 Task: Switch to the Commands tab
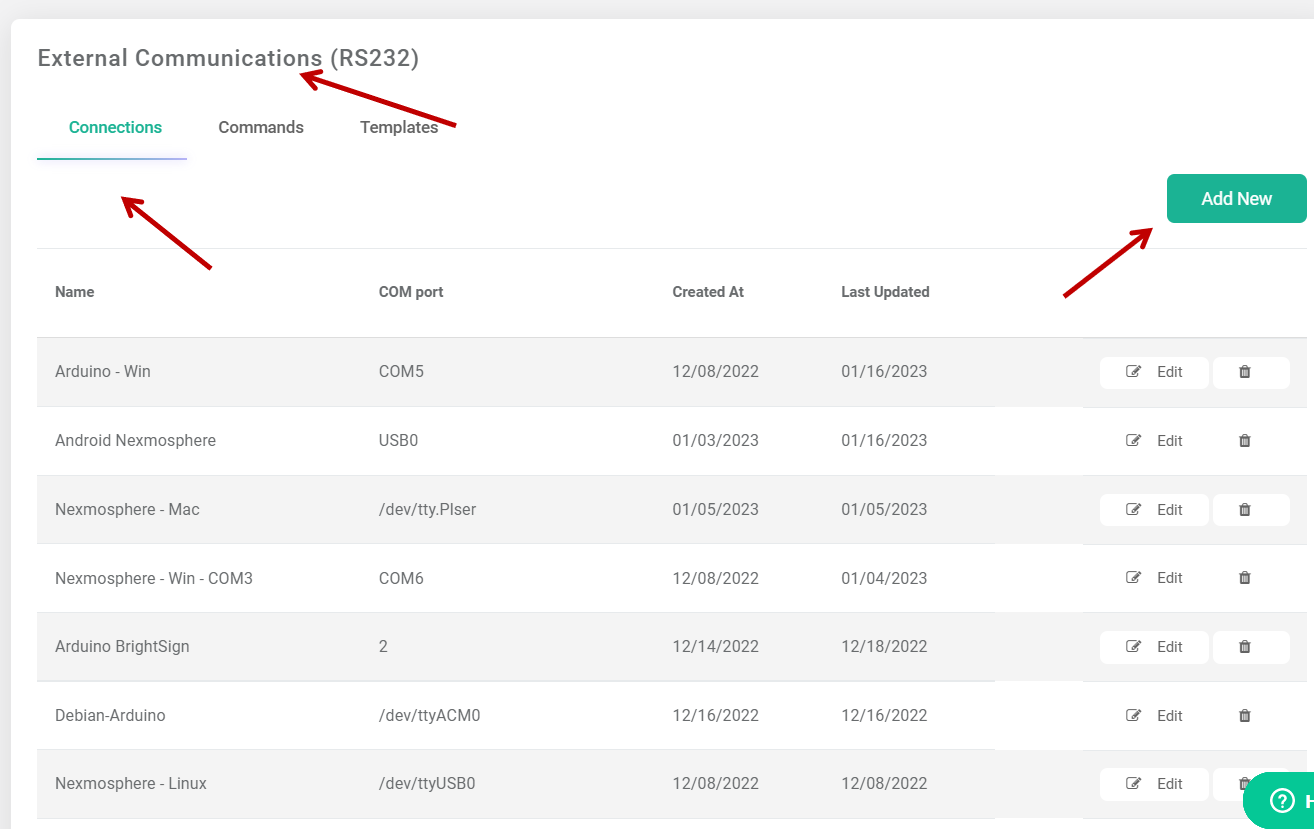pyautogui.click(x=261, y=128)
